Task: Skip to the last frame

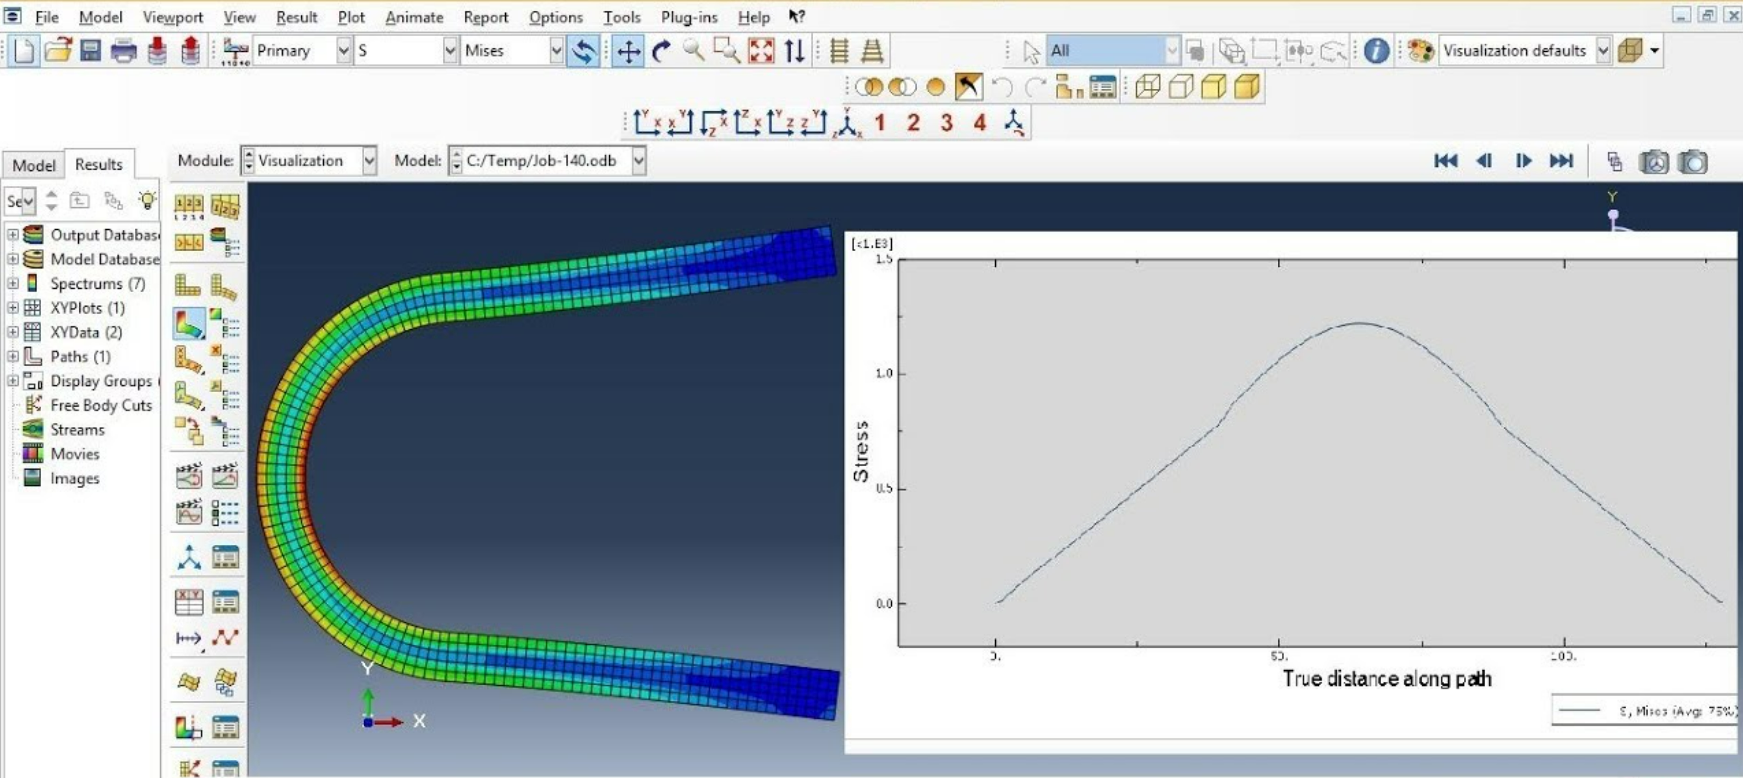Action: (x=1561, y=161)
